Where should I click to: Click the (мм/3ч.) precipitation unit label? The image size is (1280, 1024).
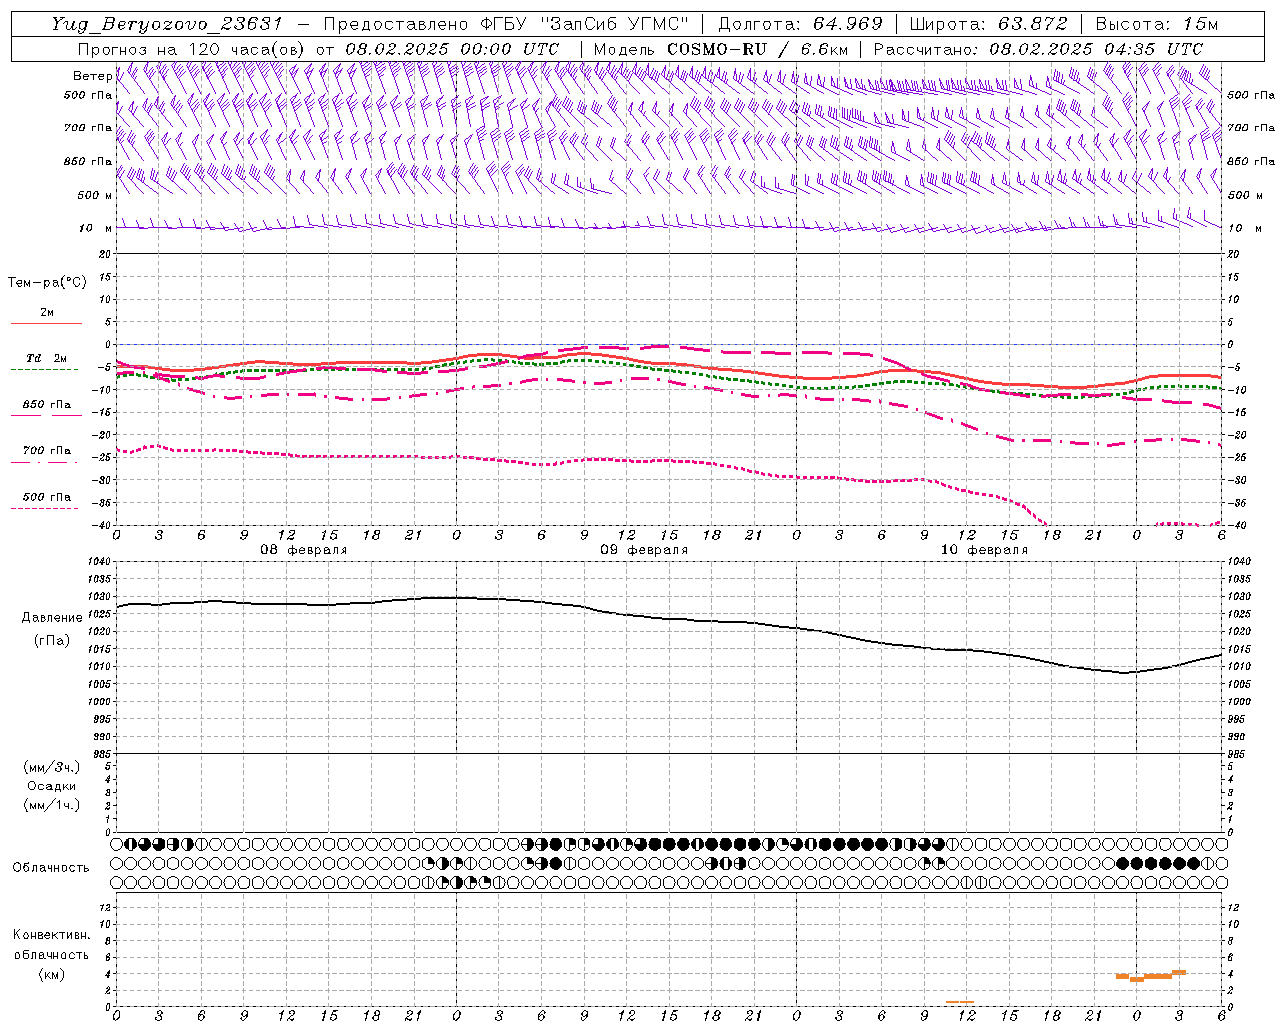(52, 767)
